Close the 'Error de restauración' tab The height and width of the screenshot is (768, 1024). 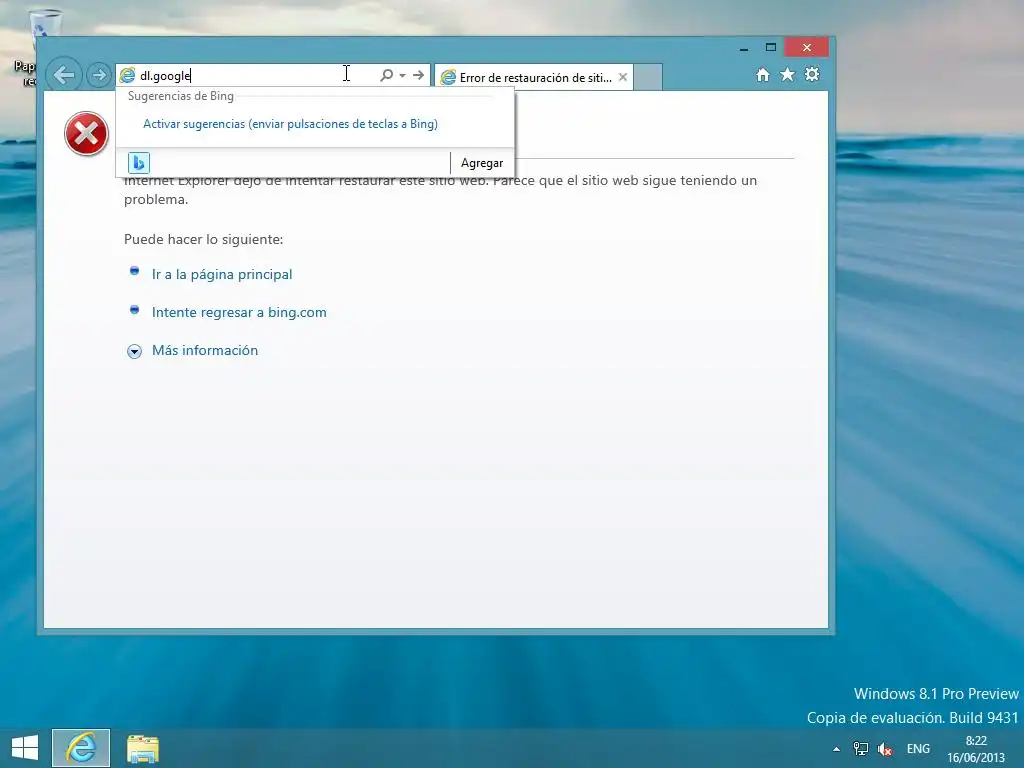coord(623,77)
